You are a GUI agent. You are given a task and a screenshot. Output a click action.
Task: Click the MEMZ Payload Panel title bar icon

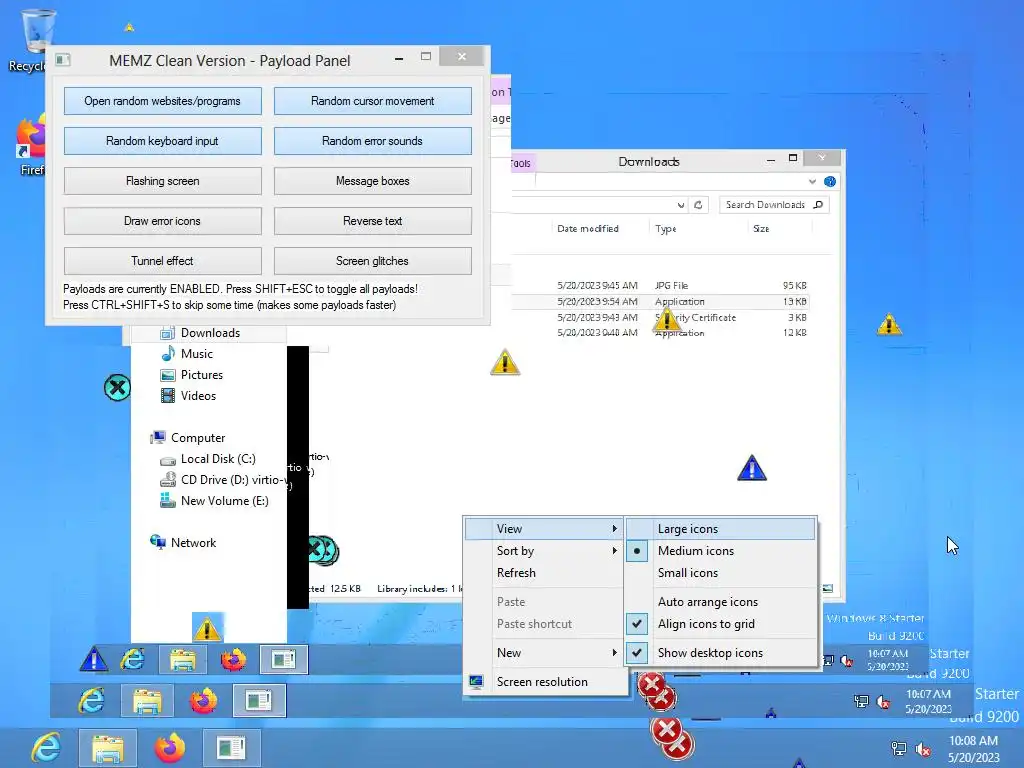63,60
